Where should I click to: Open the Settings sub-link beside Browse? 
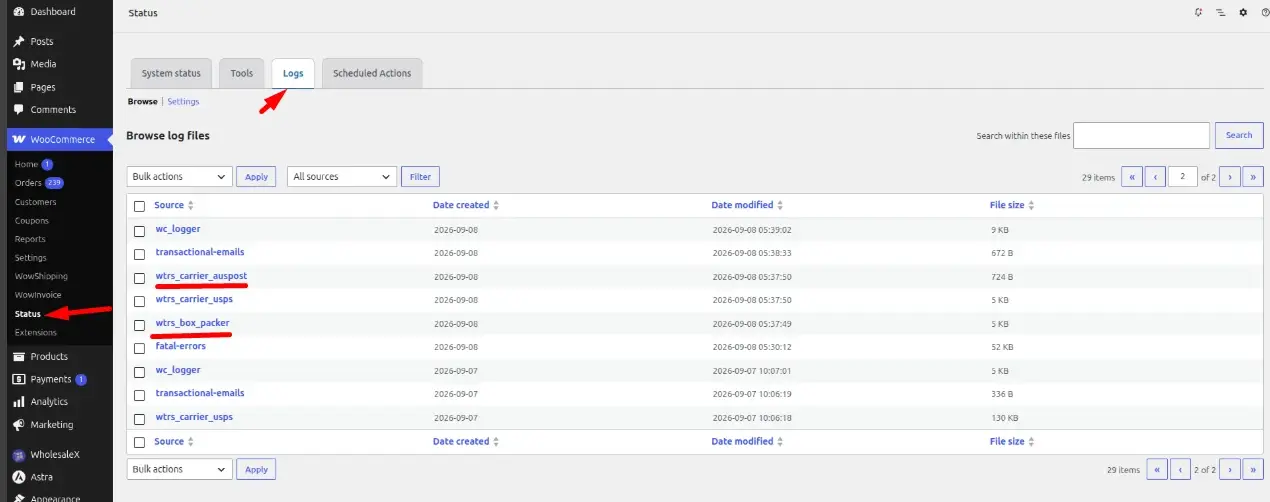click(183, 101)
